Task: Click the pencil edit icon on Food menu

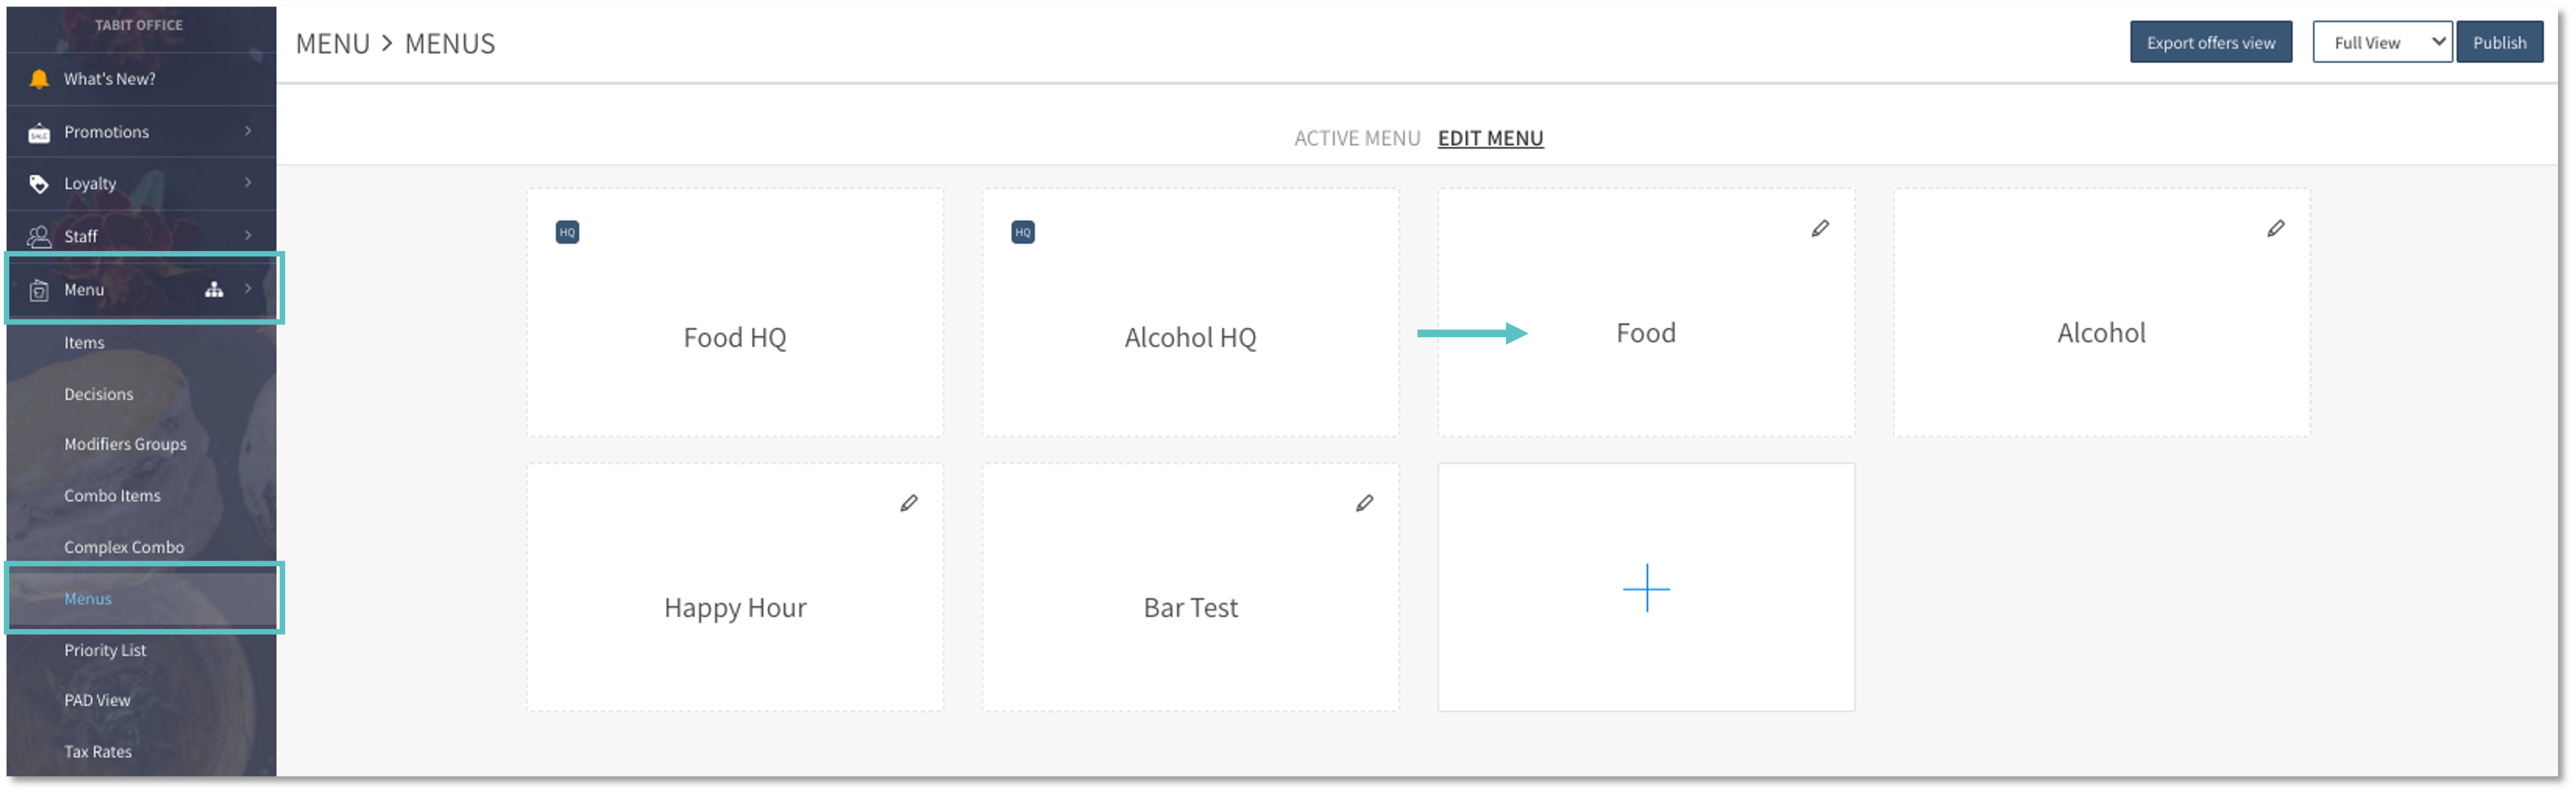Action: 1820,229
